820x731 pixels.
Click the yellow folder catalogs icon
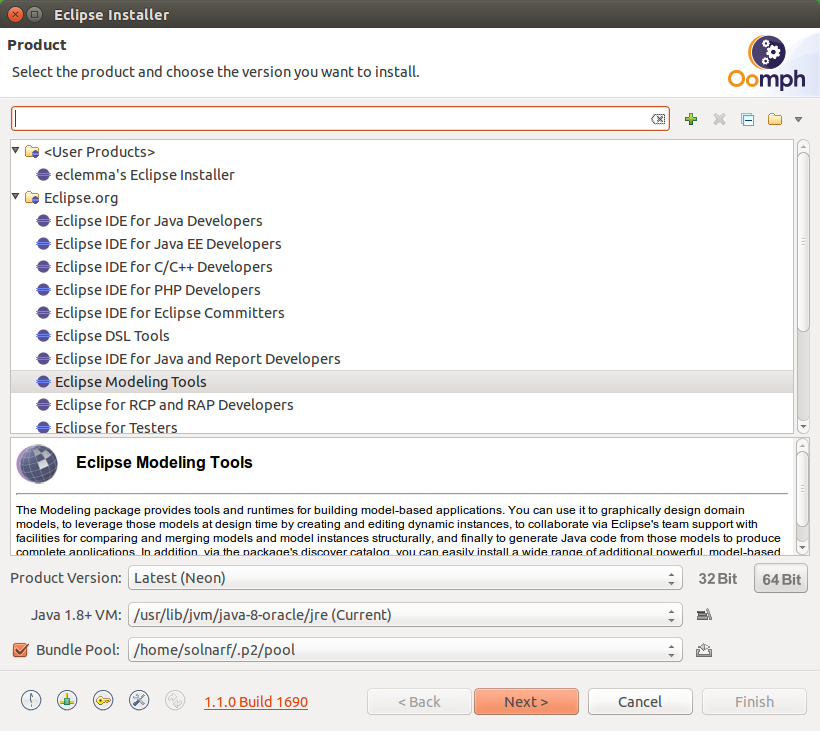pyautogui.click(x=775, y=119)
